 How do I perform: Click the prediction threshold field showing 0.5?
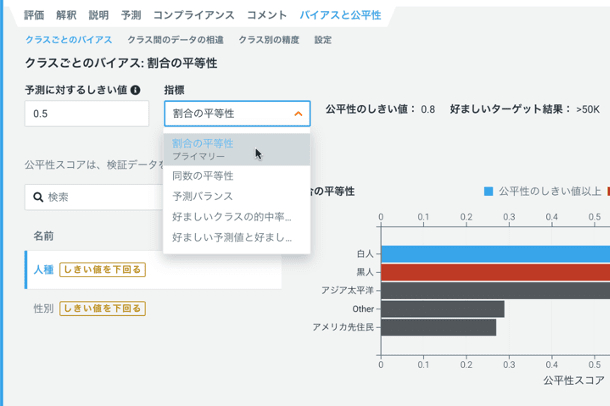(86, 114)
